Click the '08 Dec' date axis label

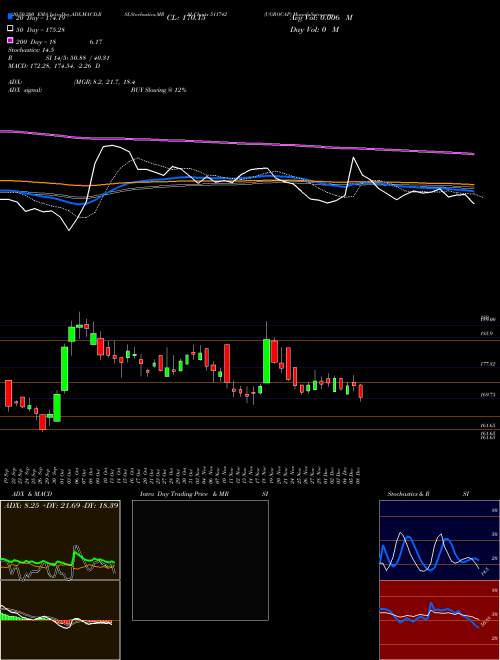pyautogui.click(x=358, y=476)
